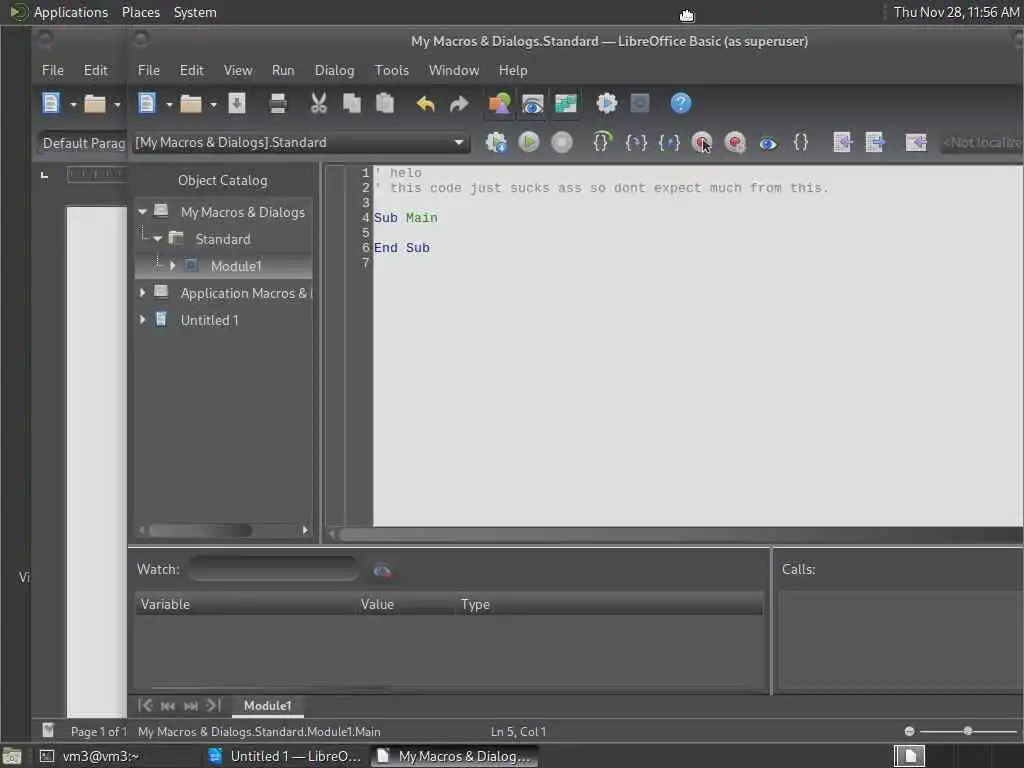Expand Application Macros & Dialogs node

tap(142, 293)
